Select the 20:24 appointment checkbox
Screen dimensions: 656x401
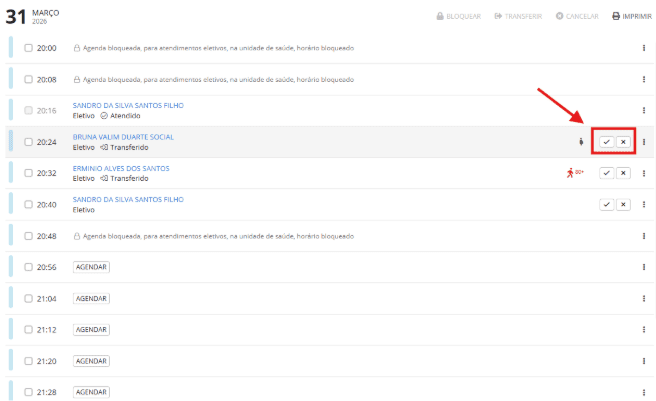click(x=29, y=142)
